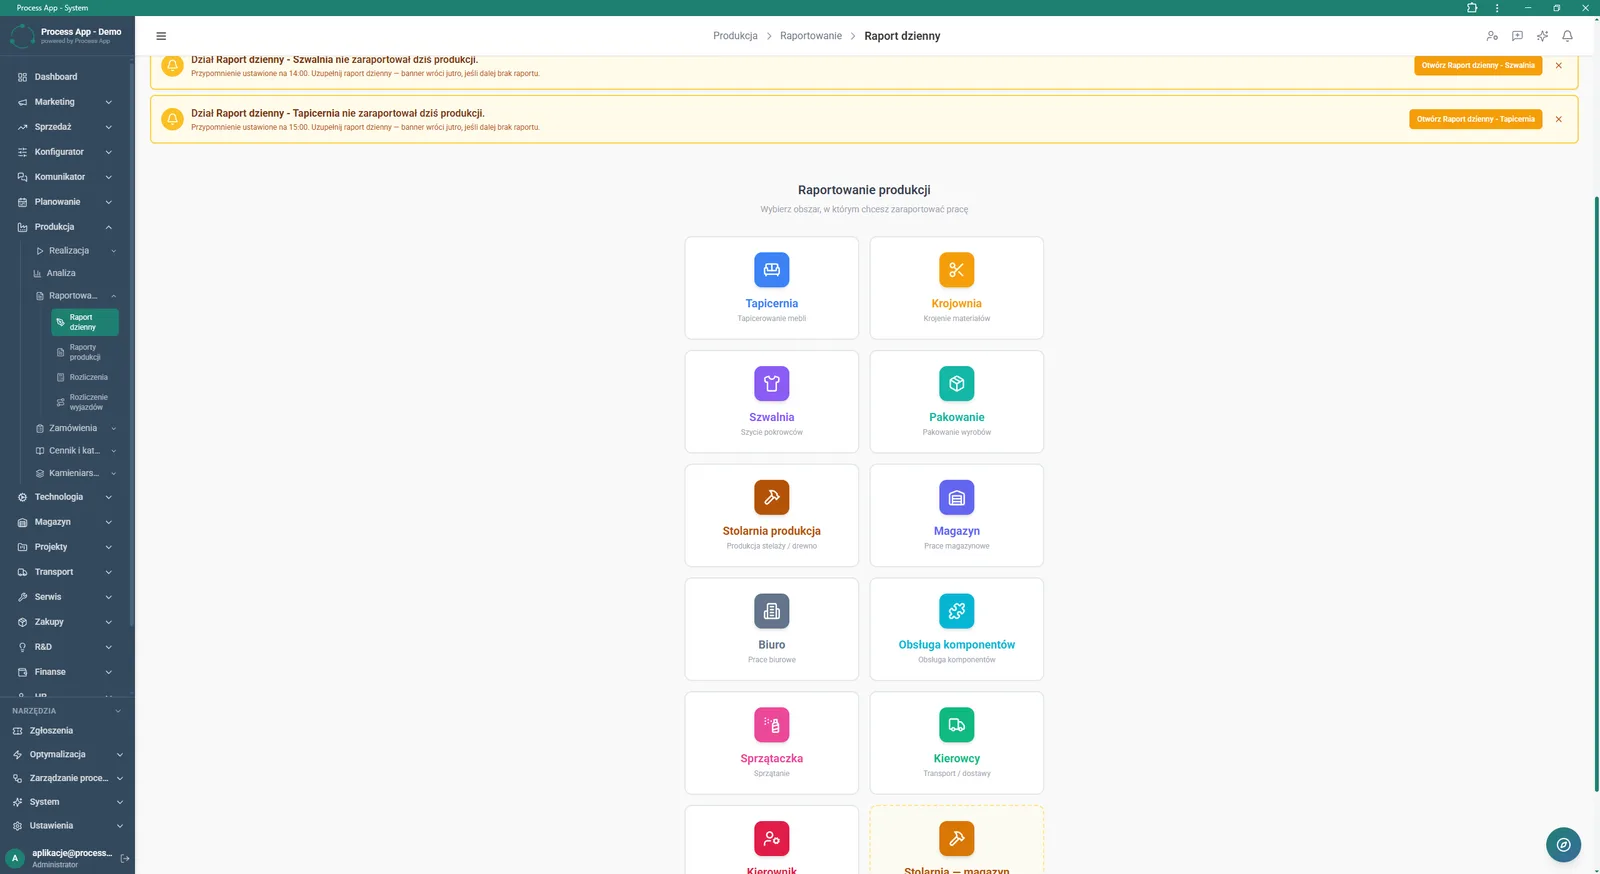Image resolution: width=1600 pixels, height=874 pixels.
Task: Click Otwórz Raport dzienny - Szwalnia button
Action: [1478, 65]
